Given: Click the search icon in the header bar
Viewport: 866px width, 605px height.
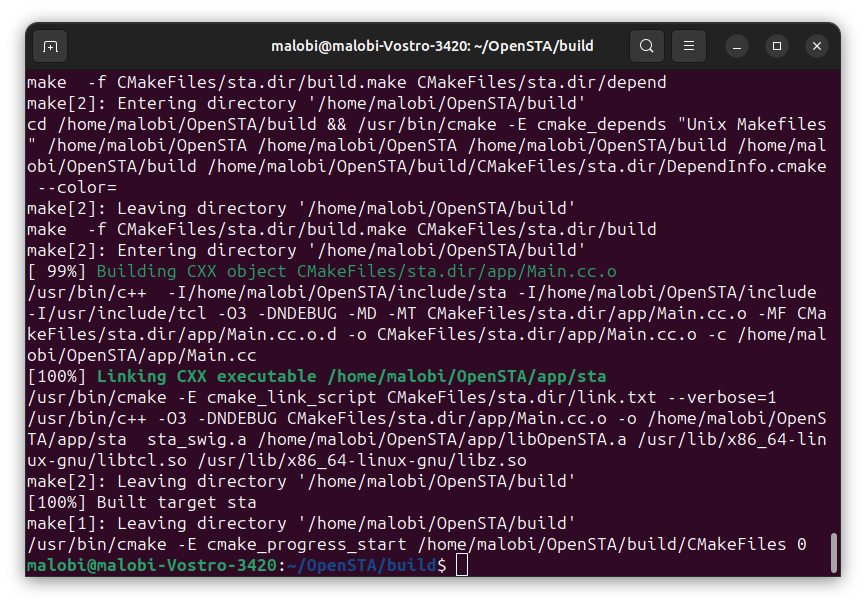Looking at the screenshot, I should pyautogui.click(x=646, y=46).
